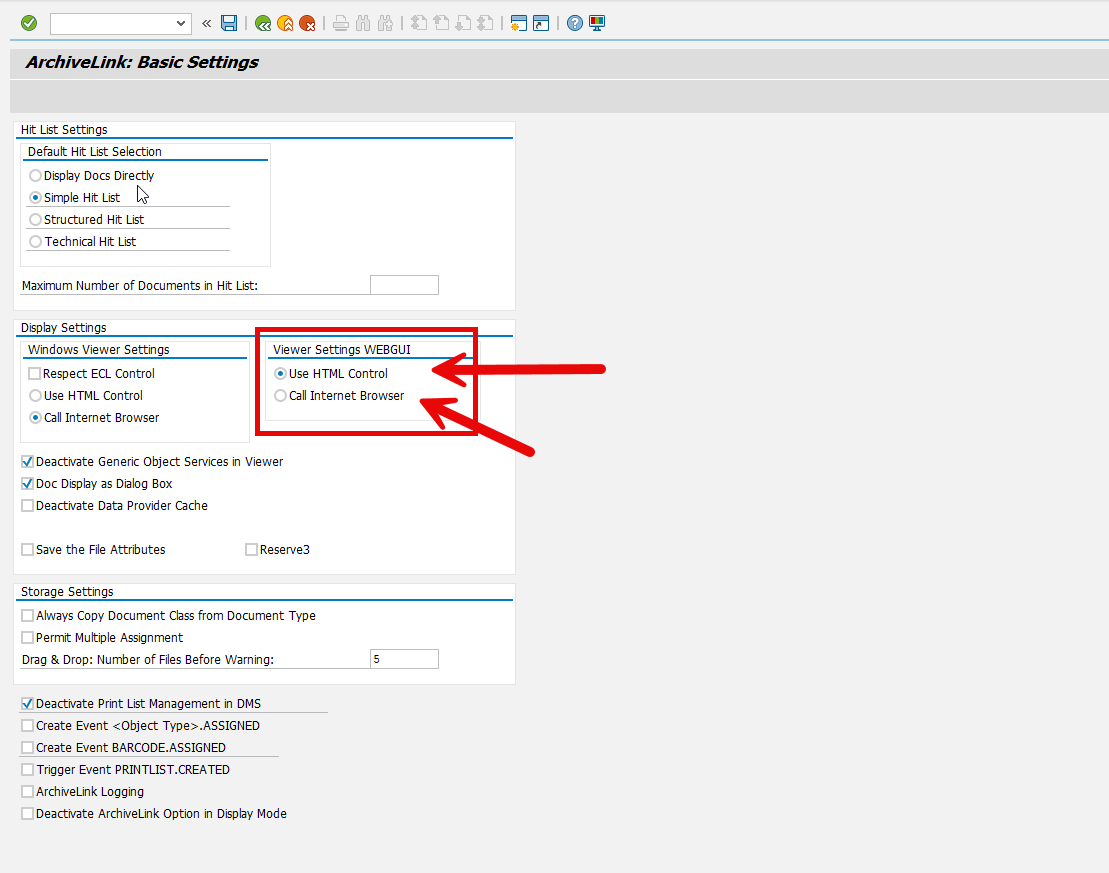Click the Find Next binoculars-plus icon
Image resolution: width=1109 pixels, height=873 pixels.
pos(385,23)
